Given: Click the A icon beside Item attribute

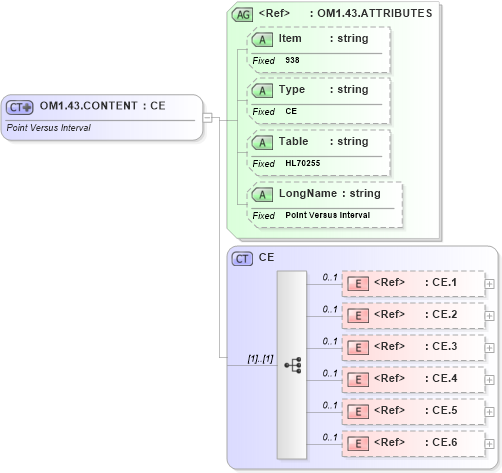Looking at the screenshot, I should click(262, 40).
